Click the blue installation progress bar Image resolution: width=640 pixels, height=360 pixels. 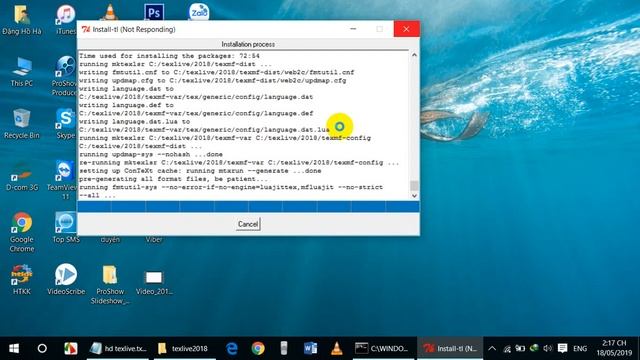(x=248, y=206)
